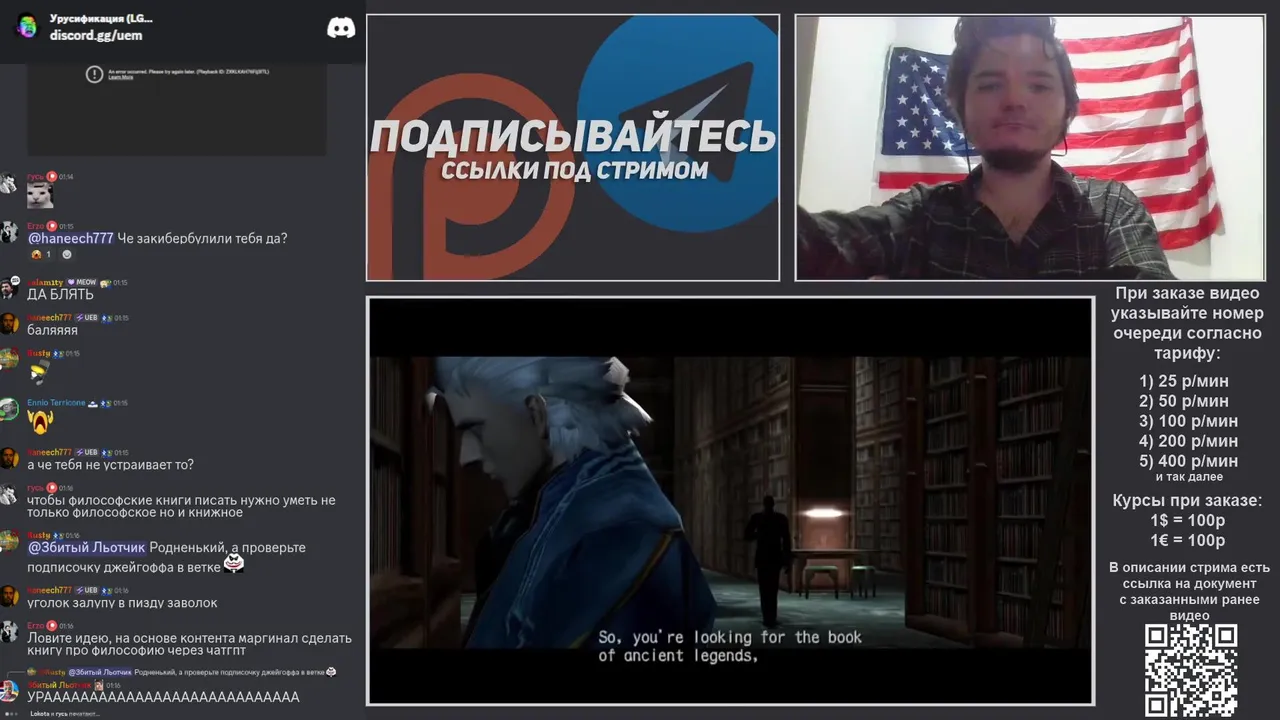Screen dimensions: 1280x720
Task: Open гусь's avatar beside 'чтобы философские книги писать'
Action: pos(9,494)
